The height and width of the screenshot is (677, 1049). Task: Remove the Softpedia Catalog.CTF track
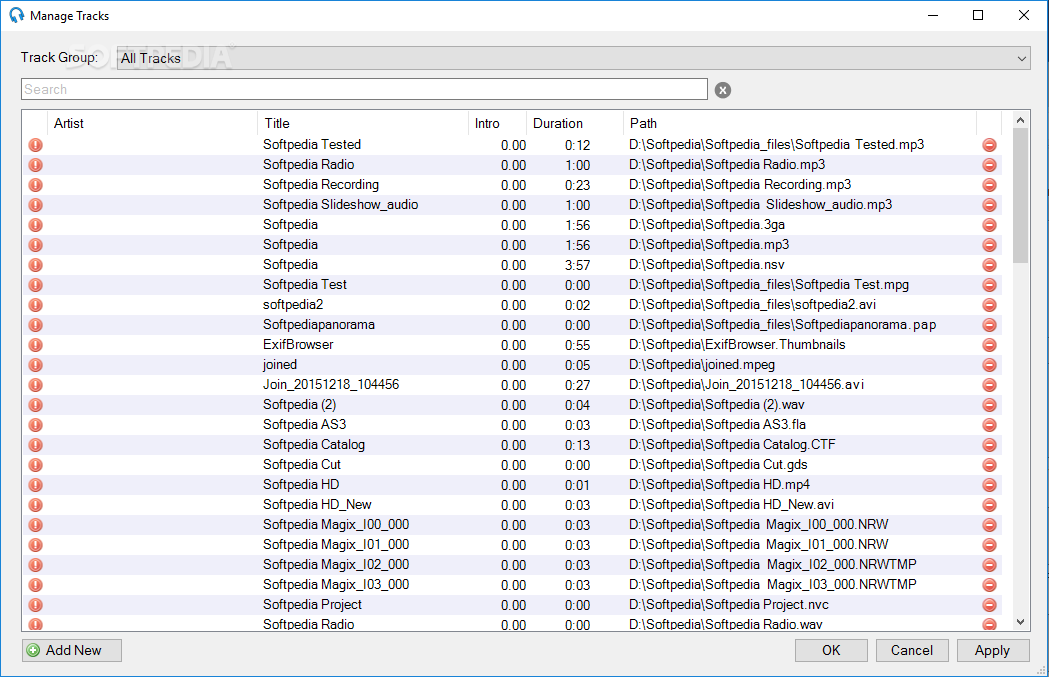[x=989, y=445]
